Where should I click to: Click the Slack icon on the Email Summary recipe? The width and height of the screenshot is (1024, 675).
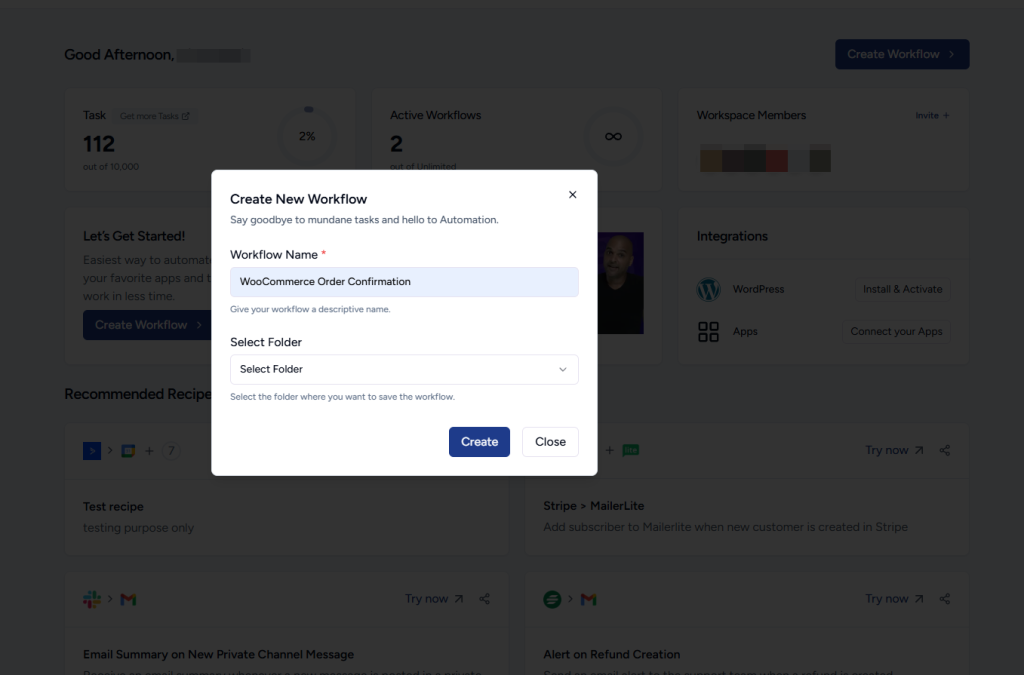point(92,599)
